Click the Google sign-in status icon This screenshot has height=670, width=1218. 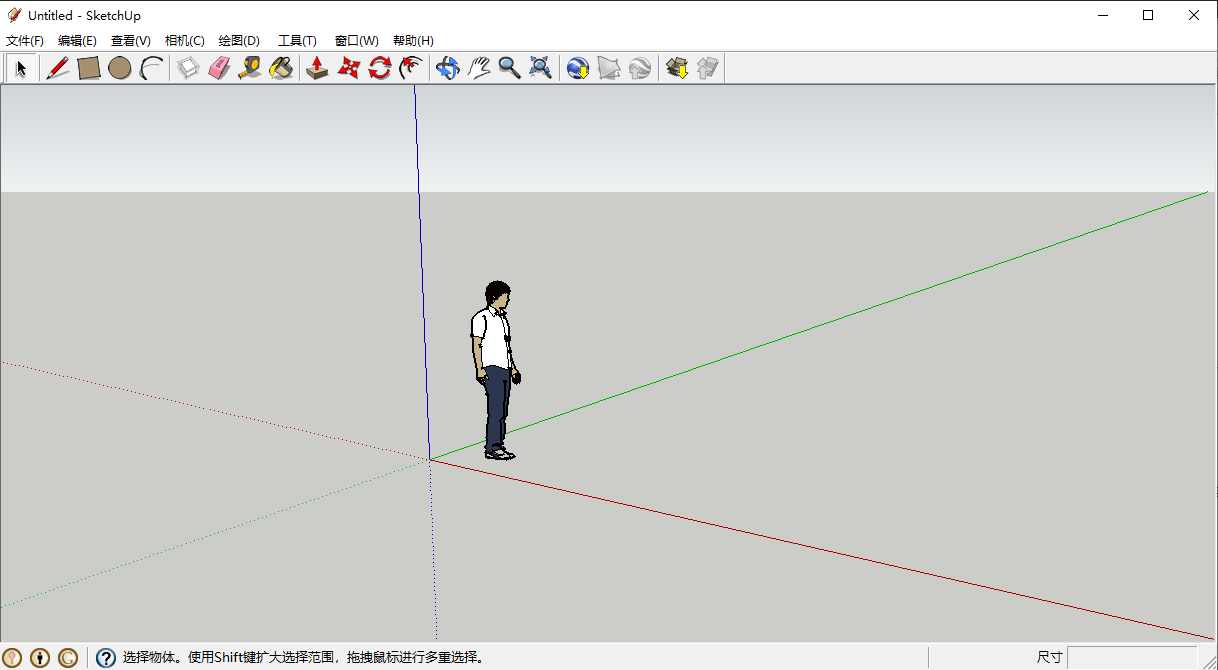tap(68, 658)
